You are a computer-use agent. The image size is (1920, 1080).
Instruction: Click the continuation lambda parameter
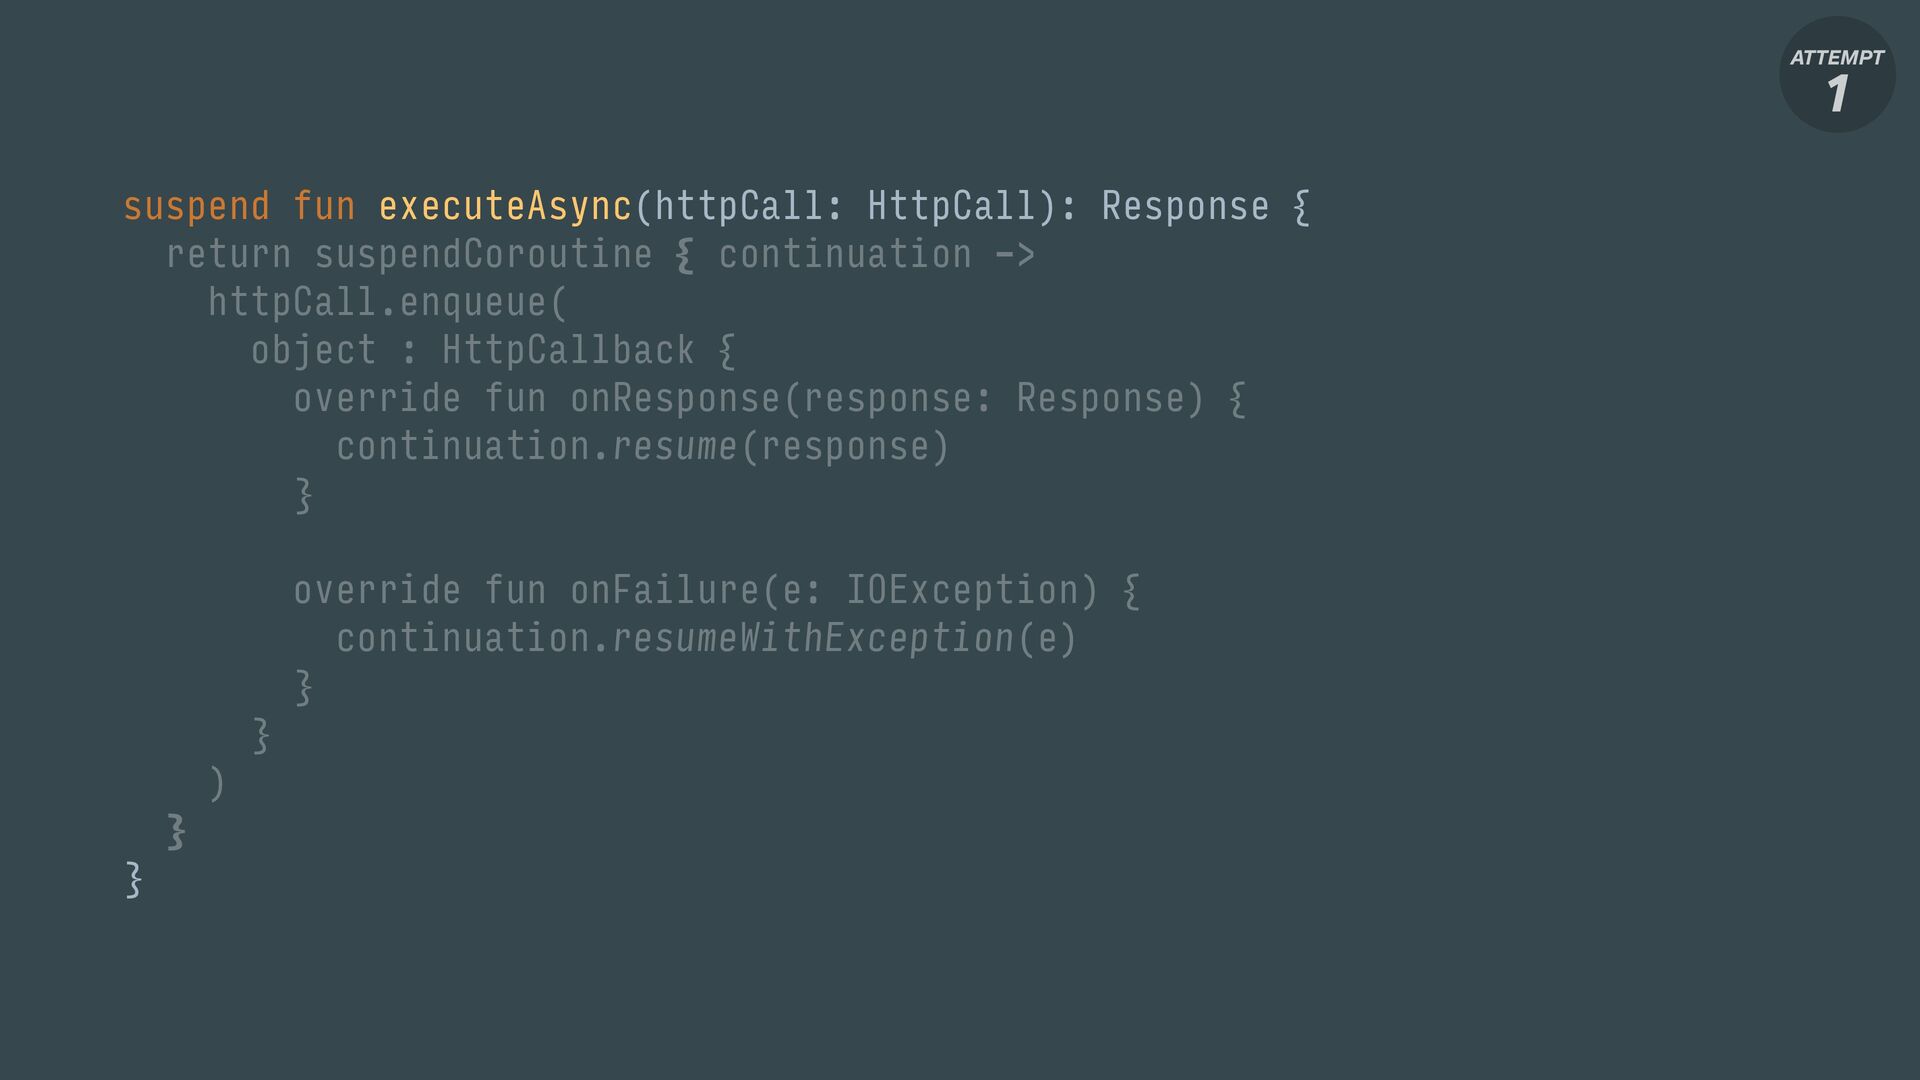click(x=845, y=254)
